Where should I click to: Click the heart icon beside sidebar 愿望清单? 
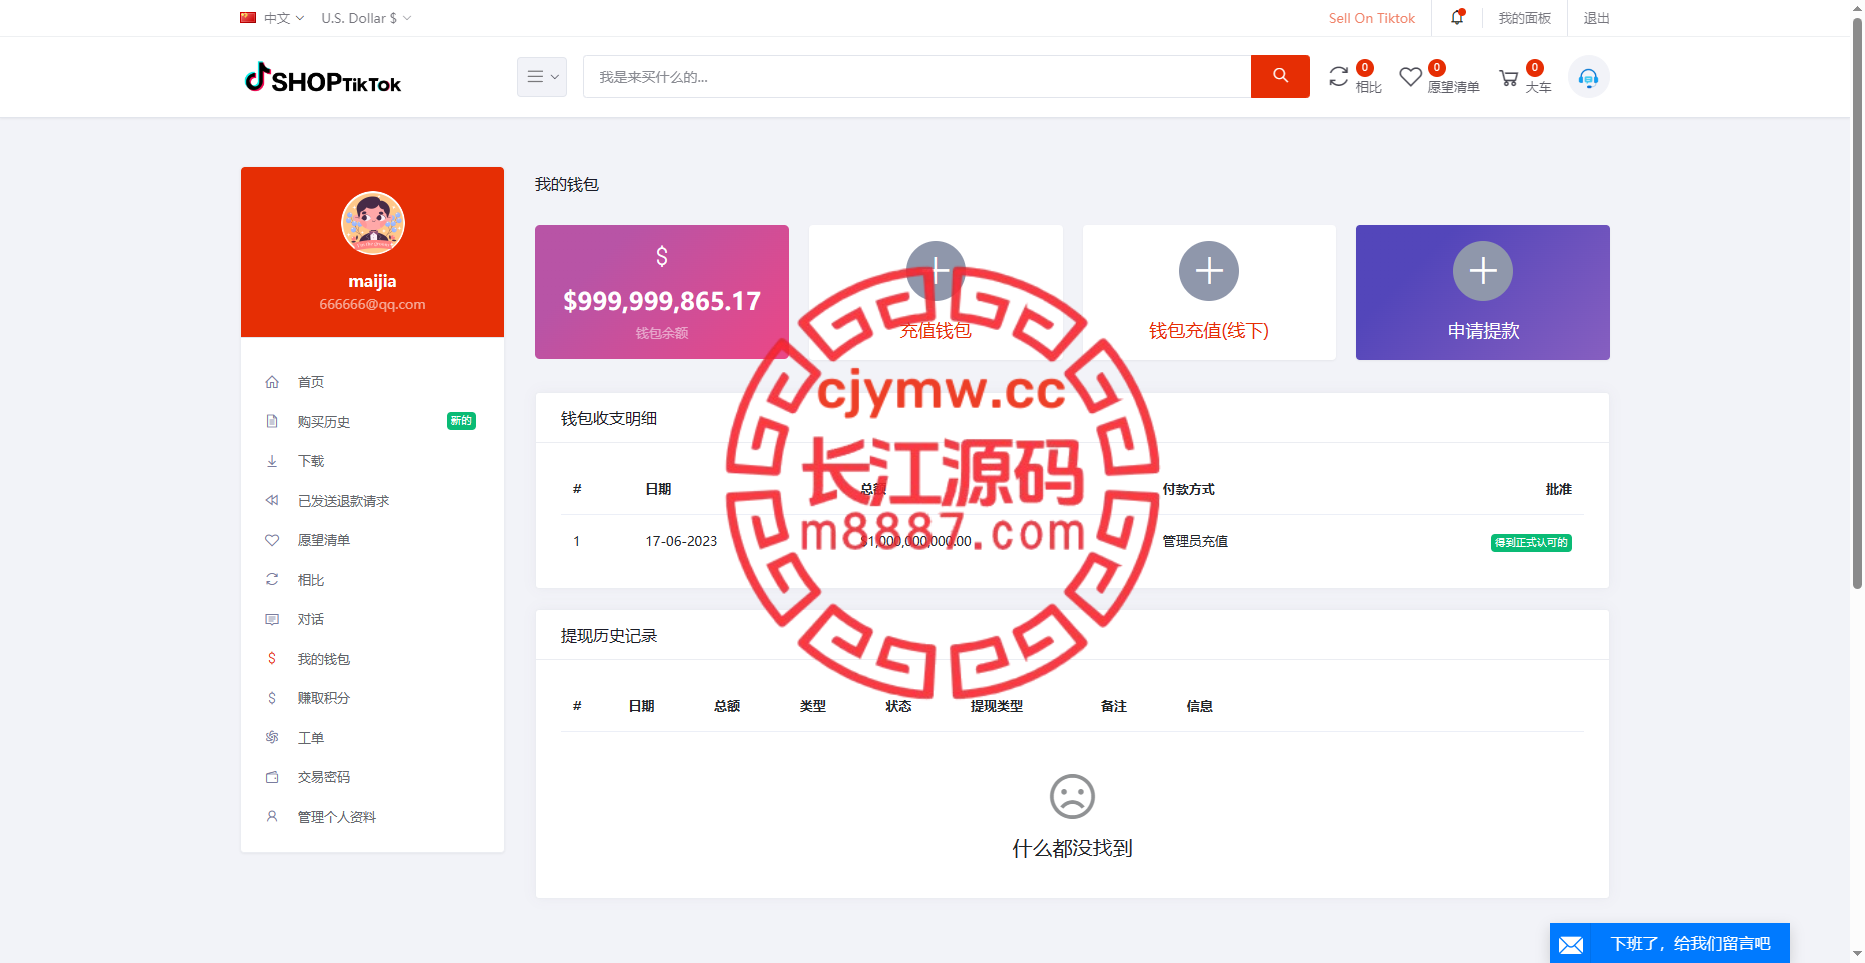tap(272, 540)
